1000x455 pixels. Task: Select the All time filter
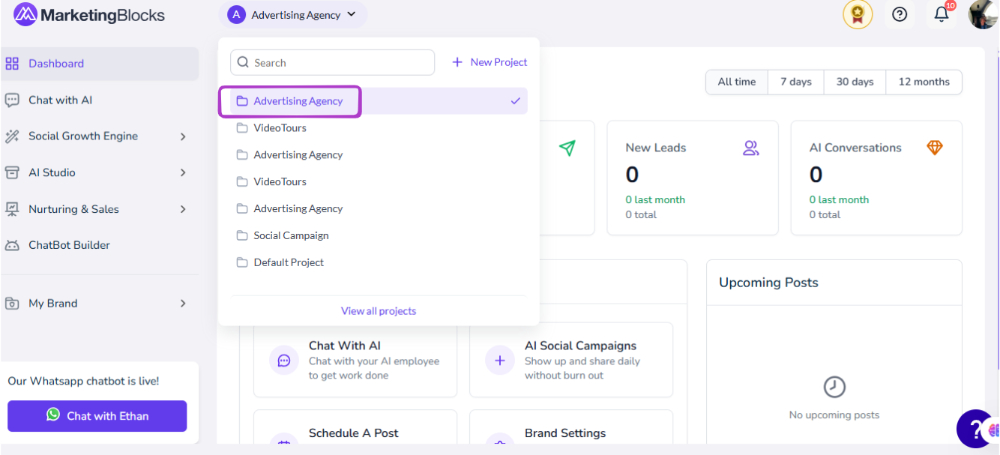click(737, 82)
